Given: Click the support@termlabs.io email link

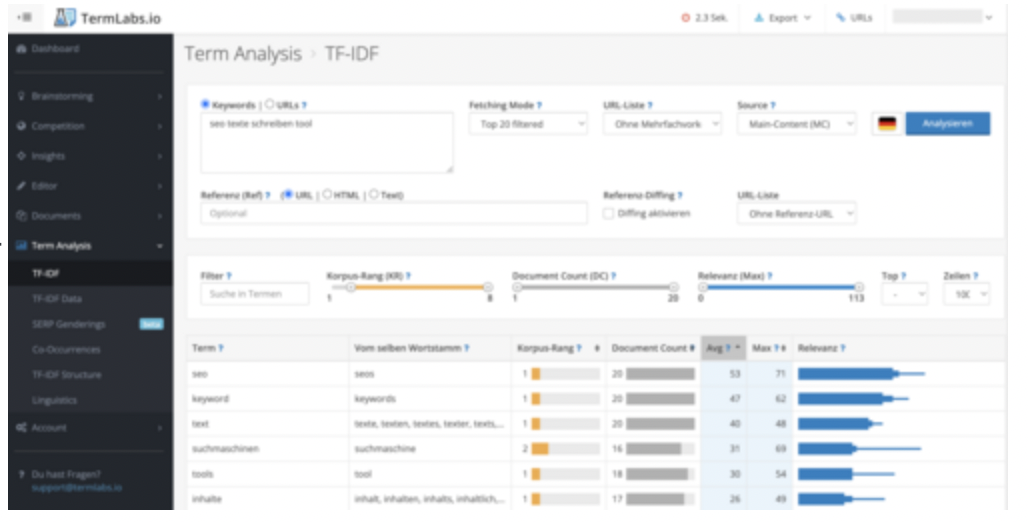Looking at the screenshot, I should 77,488.
